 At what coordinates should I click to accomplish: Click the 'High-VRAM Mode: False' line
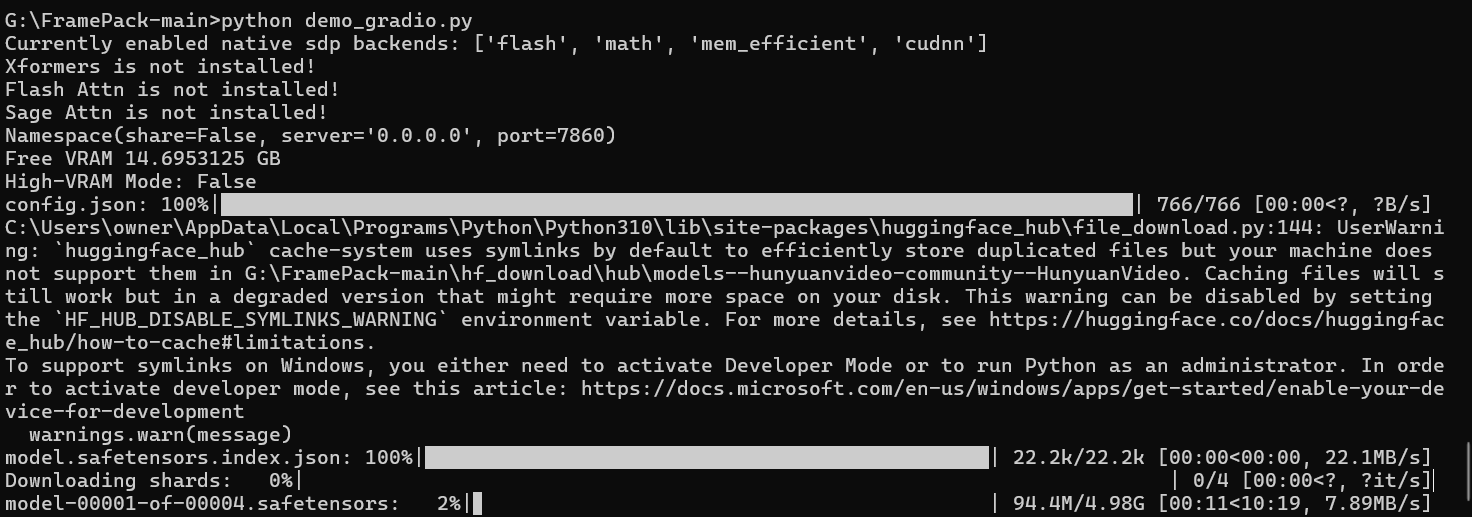tap(131, 182)
